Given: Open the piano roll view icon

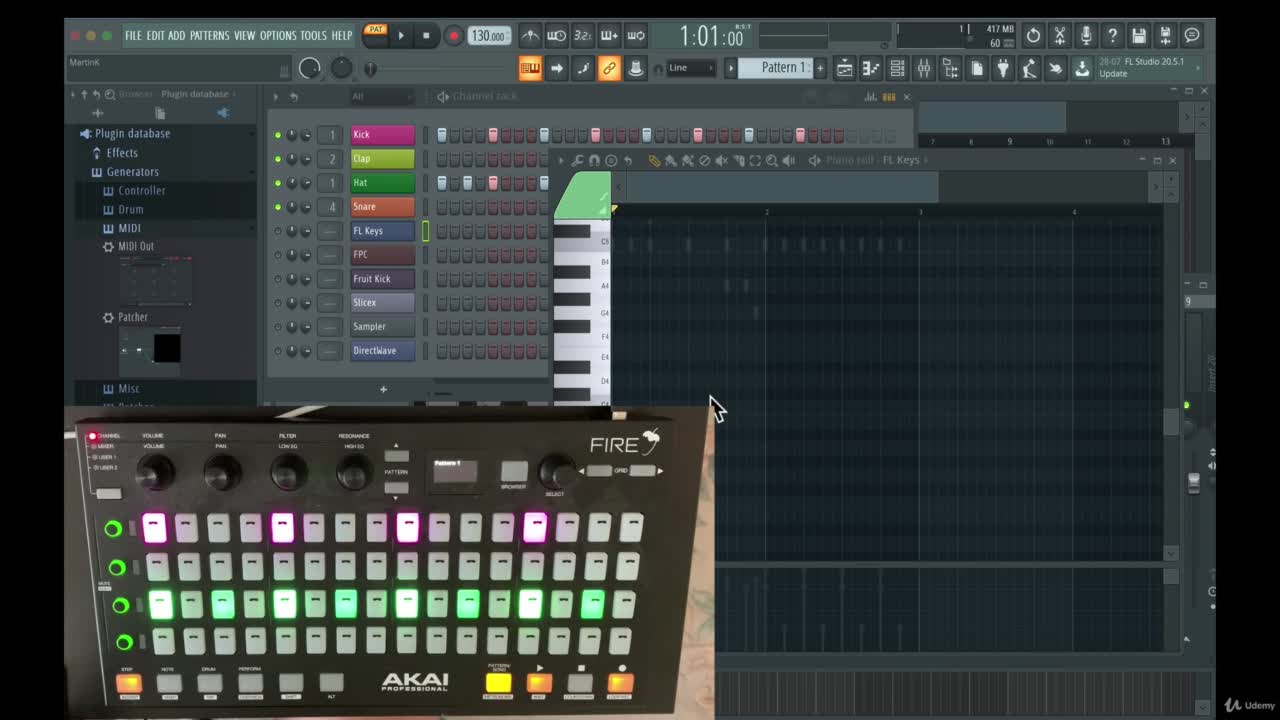Looking at the screenshot, I should coord(871,68).
